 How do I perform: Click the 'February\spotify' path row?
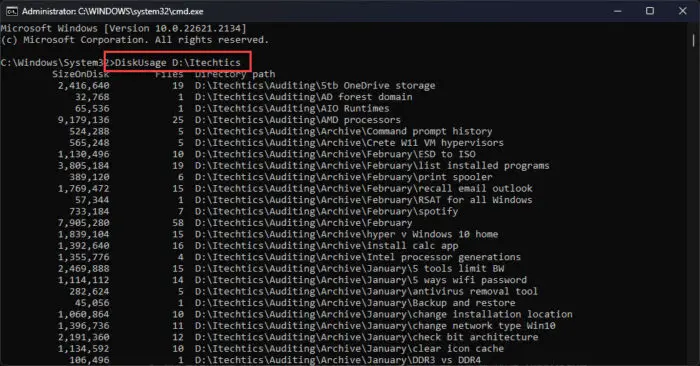point(326,212)
